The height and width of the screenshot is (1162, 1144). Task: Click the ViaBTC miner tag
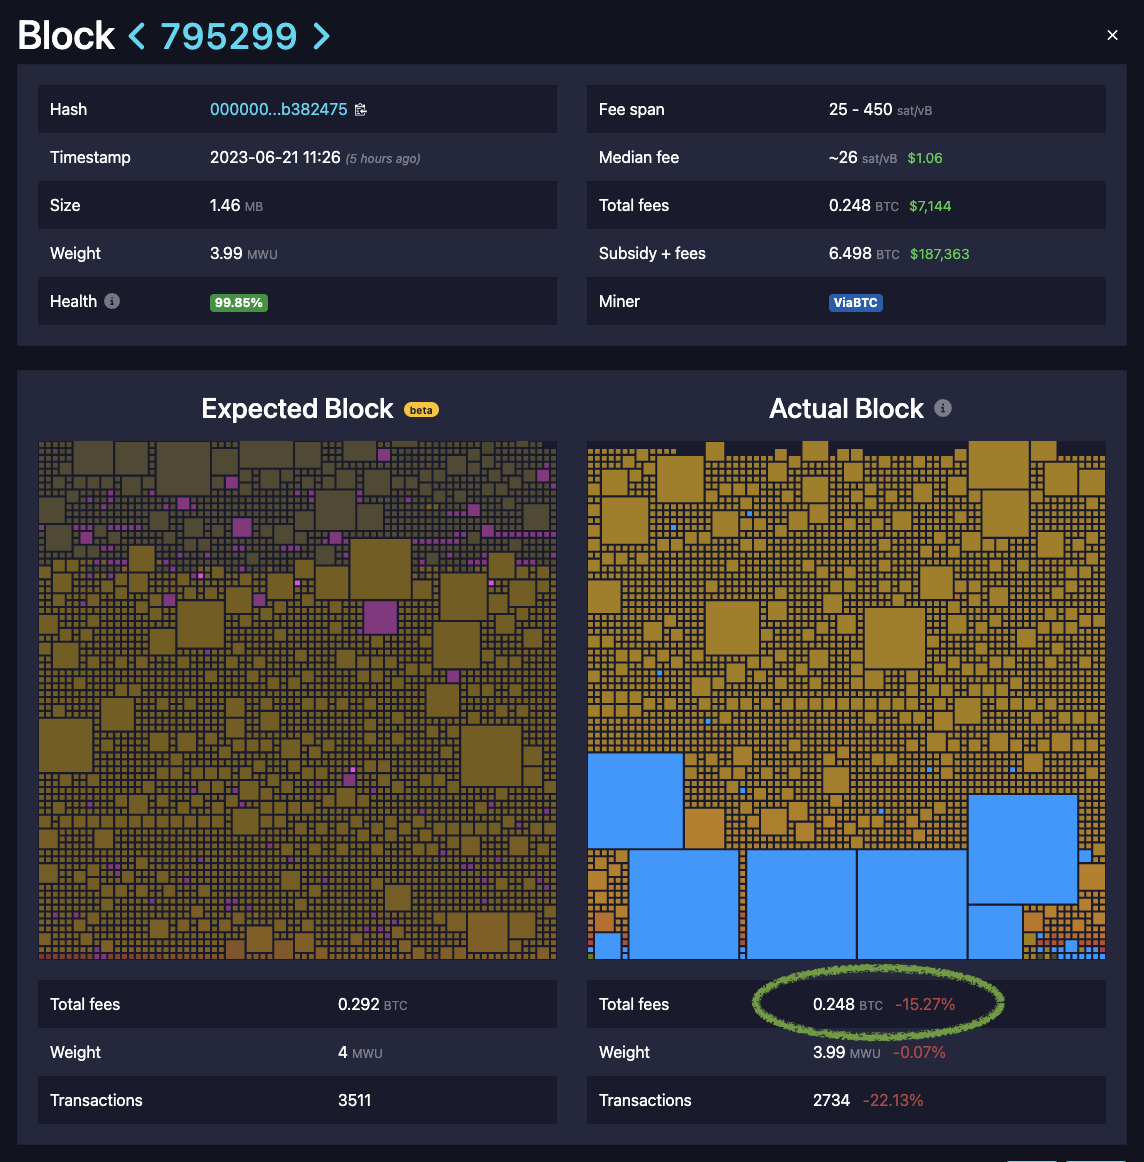pos(856,302)
